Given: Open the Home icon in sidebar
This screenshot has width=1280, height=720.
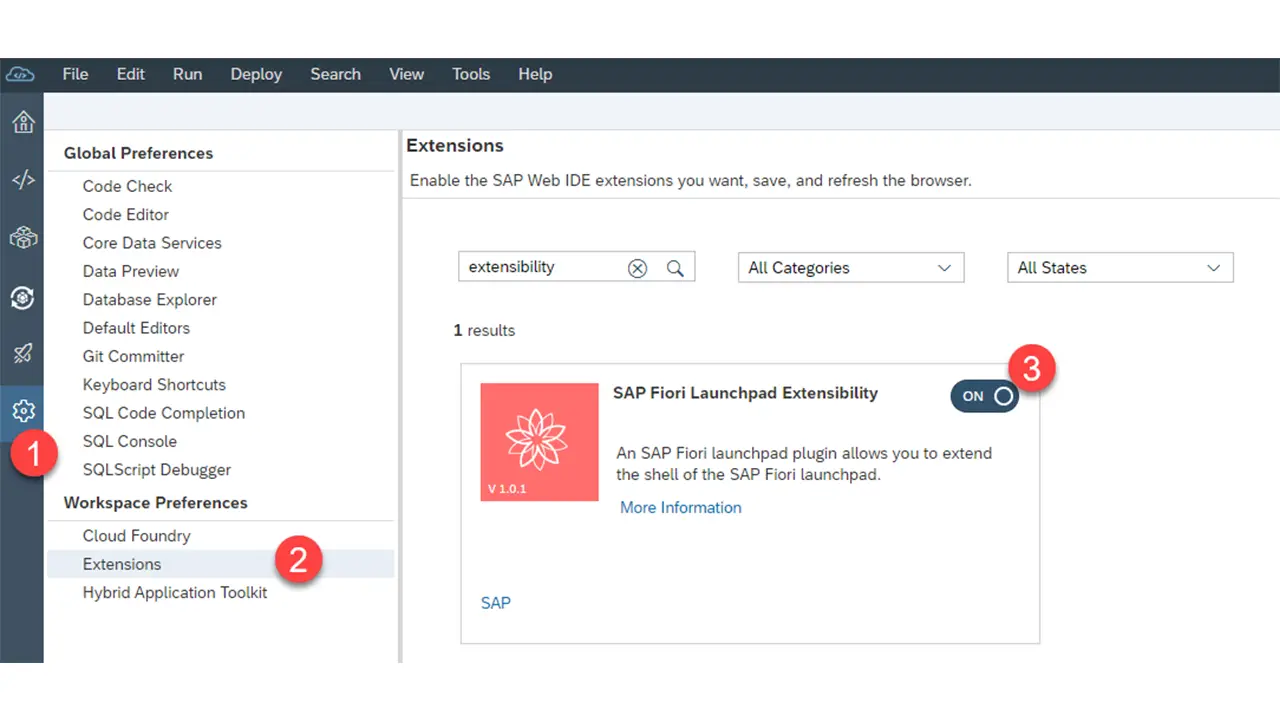Looking at the screenshot, I should (23, 122).
